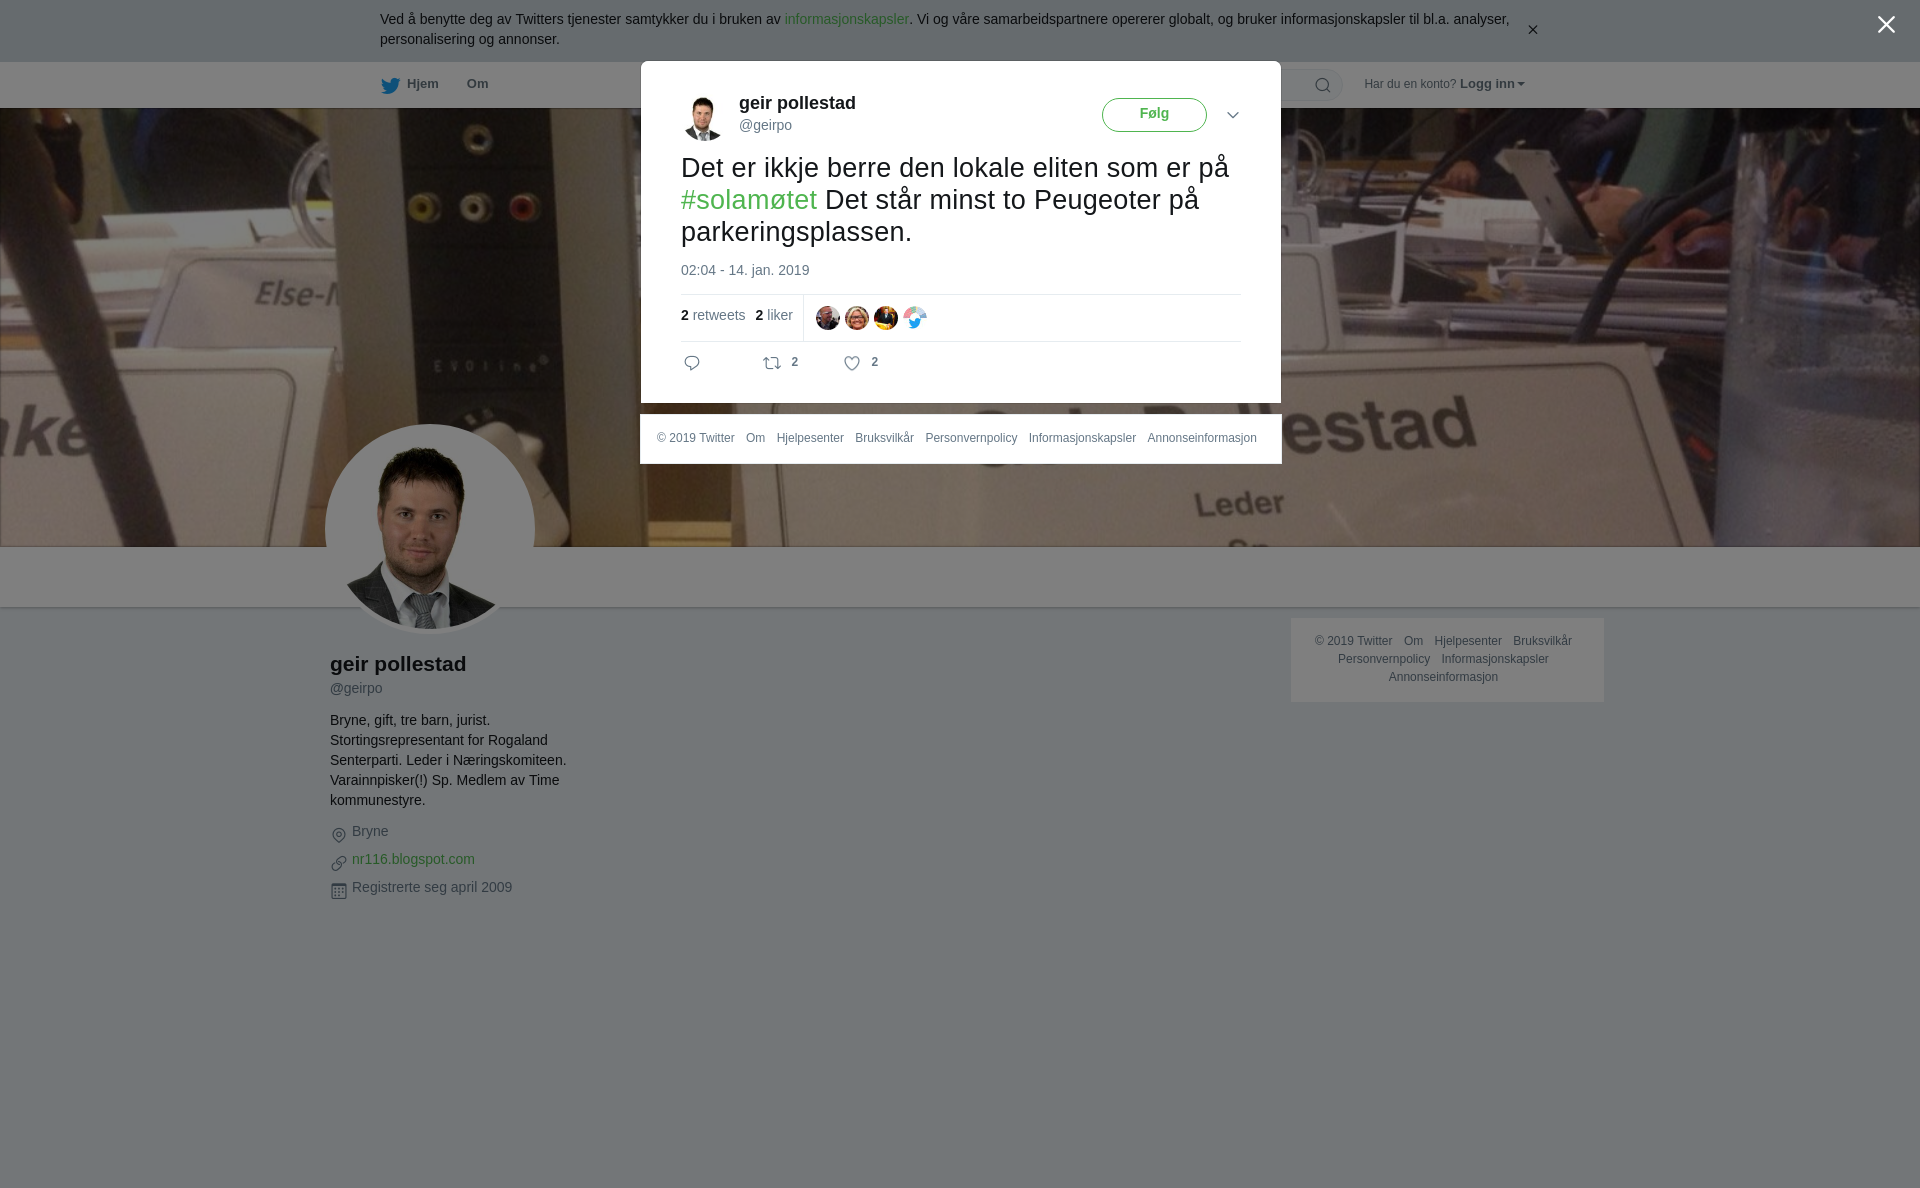
Task: Click the Twitter bird Hjem icon
Action: click(x=390, y=85)
